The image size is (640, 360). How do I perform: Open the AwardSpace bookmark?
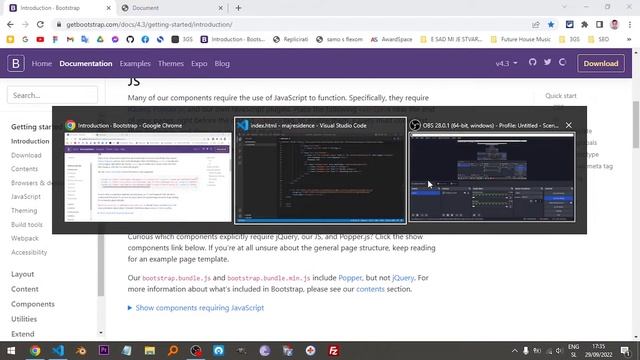[392, 39]
